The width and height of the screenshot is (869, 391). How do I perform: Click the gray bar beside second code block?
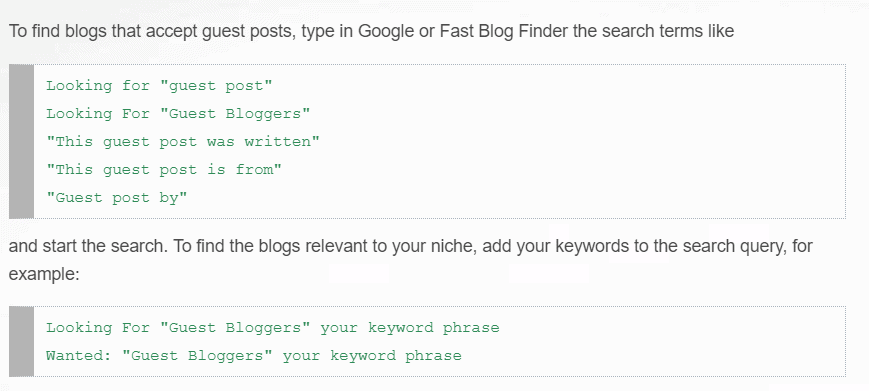[x=22, y=341]
